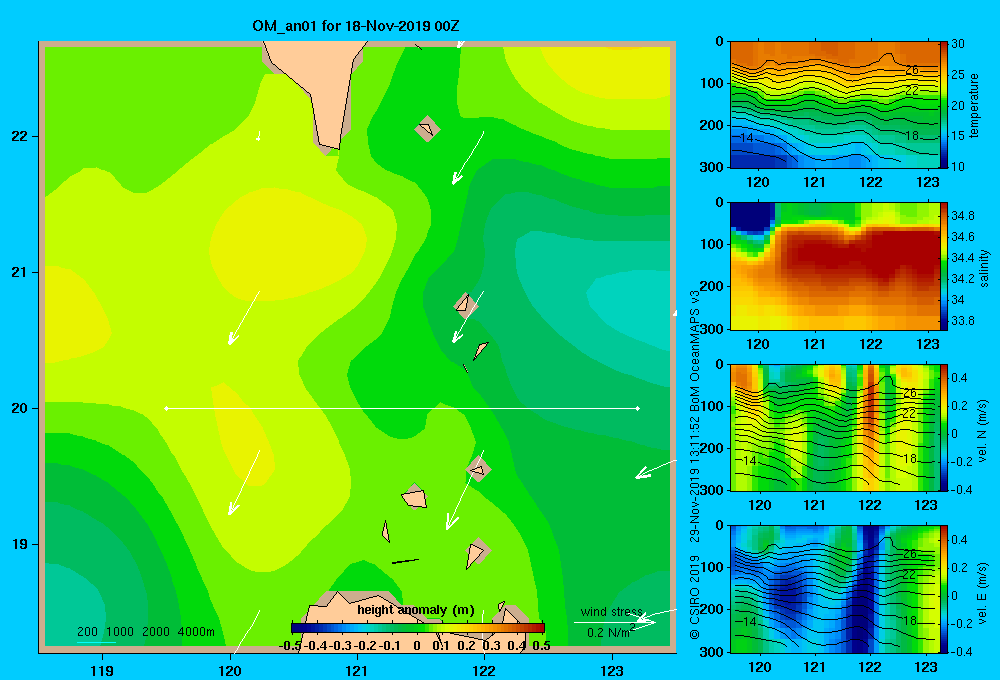This screenshot has width=1000, height=680.
Task: Click '1000' in the bathymetry depth legend
Action: click(x=119, y=632)
